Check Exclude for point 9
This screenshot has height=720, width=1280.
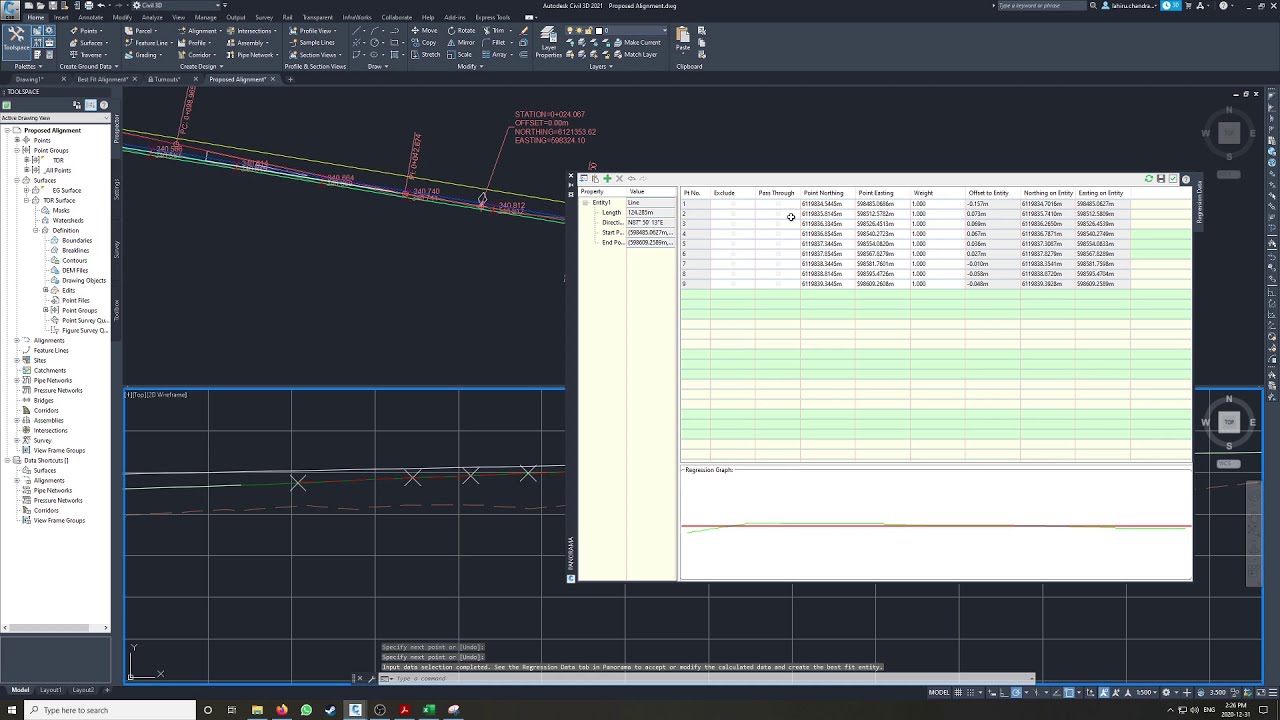coord(733,284)
